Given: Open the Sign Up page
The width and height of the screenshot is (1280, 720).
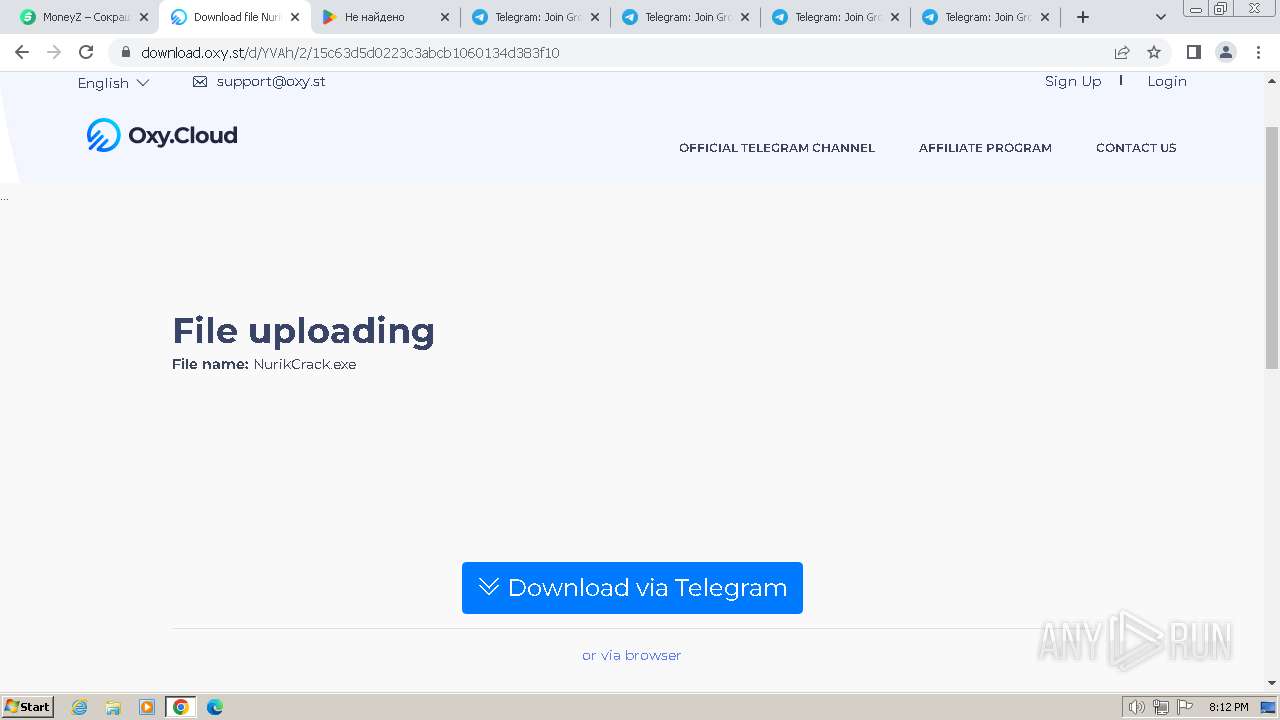Looking at the screenshot, I should pyautogui.click(x=1073, y=81).
